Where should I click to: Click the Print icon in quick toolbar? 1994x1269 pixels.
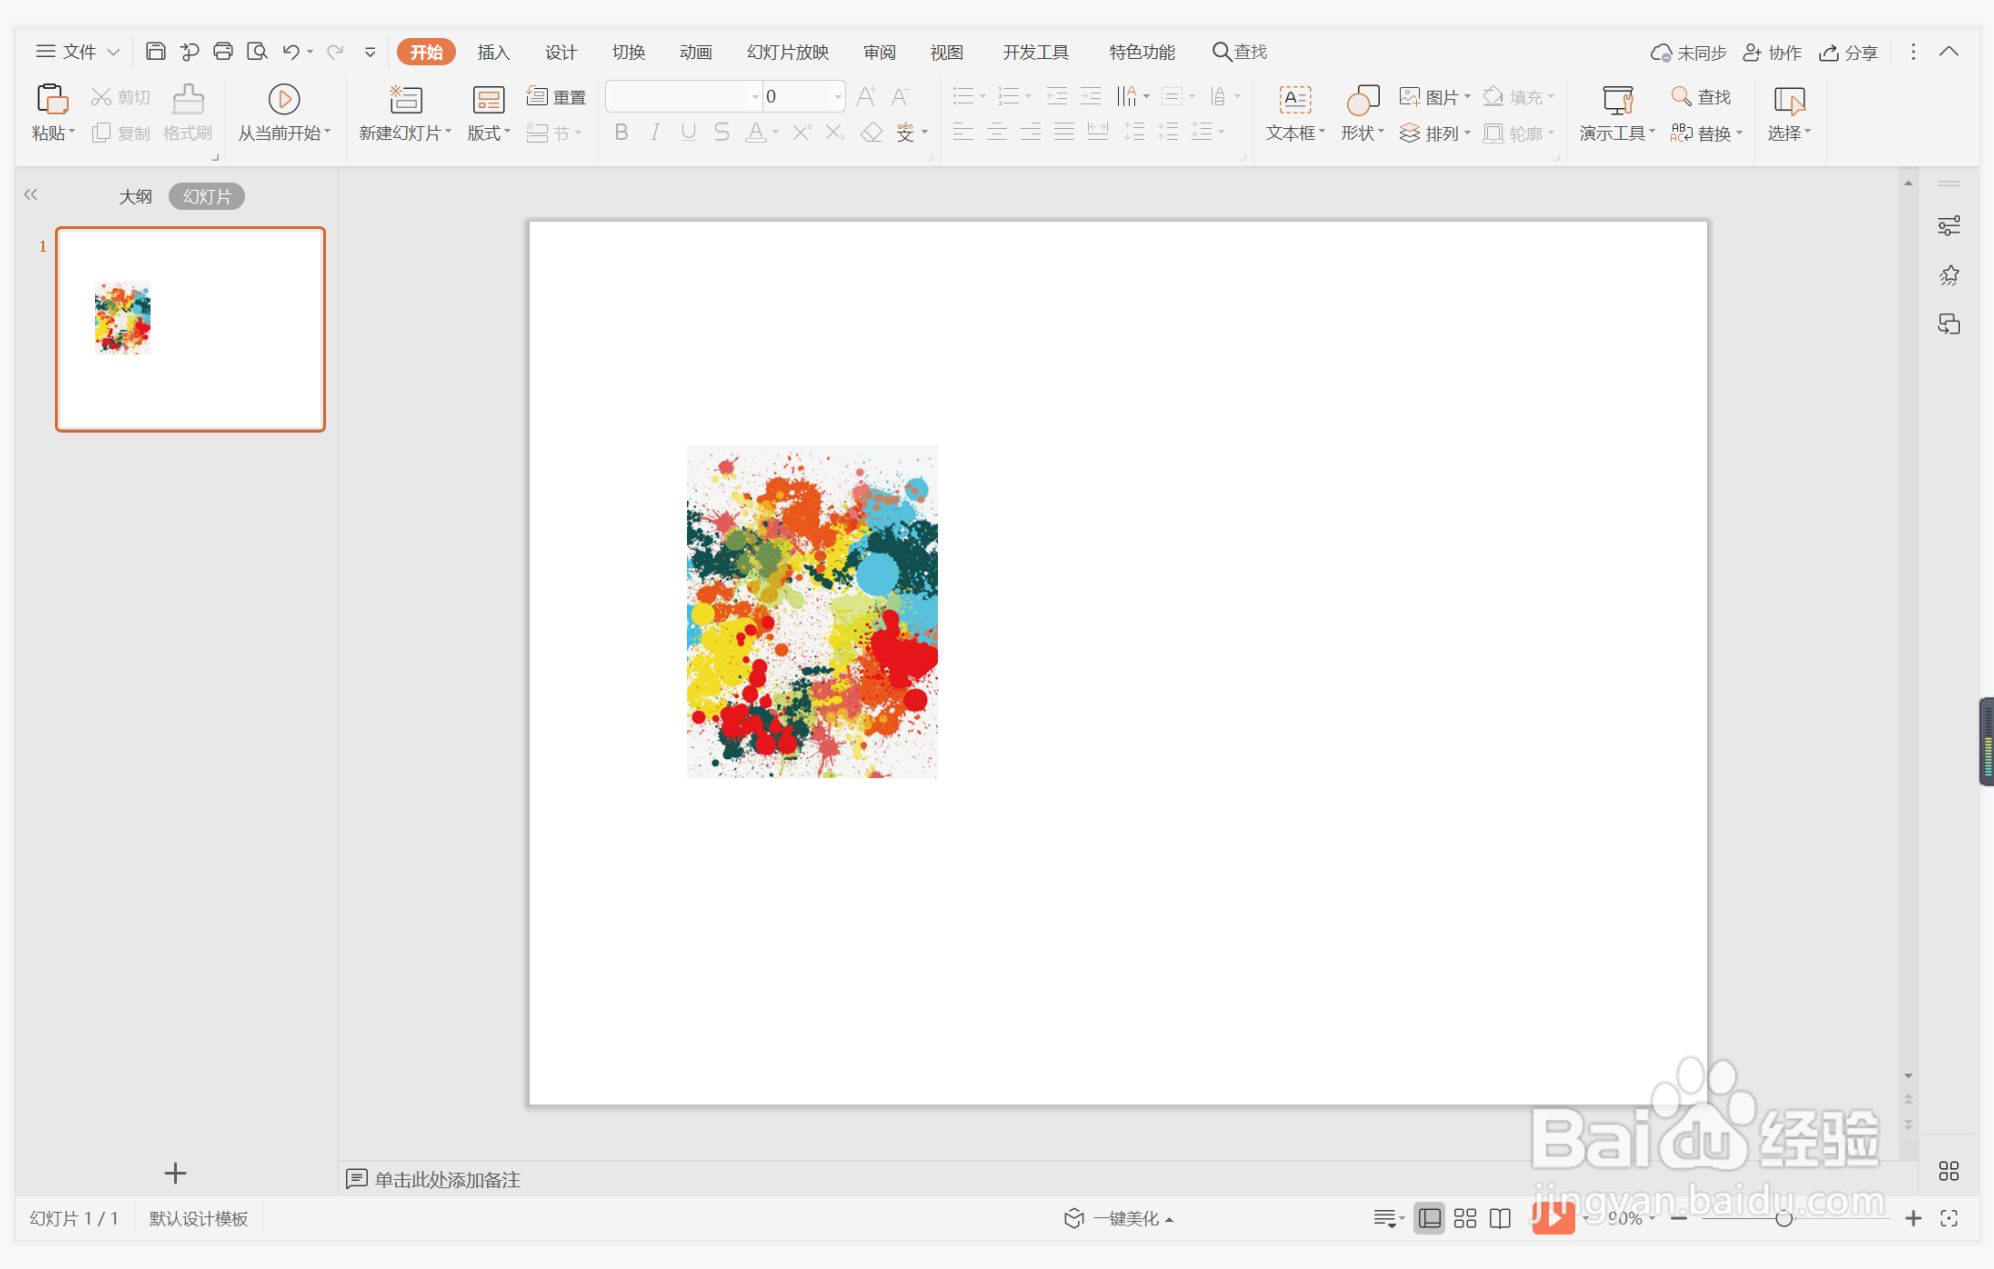223,51
